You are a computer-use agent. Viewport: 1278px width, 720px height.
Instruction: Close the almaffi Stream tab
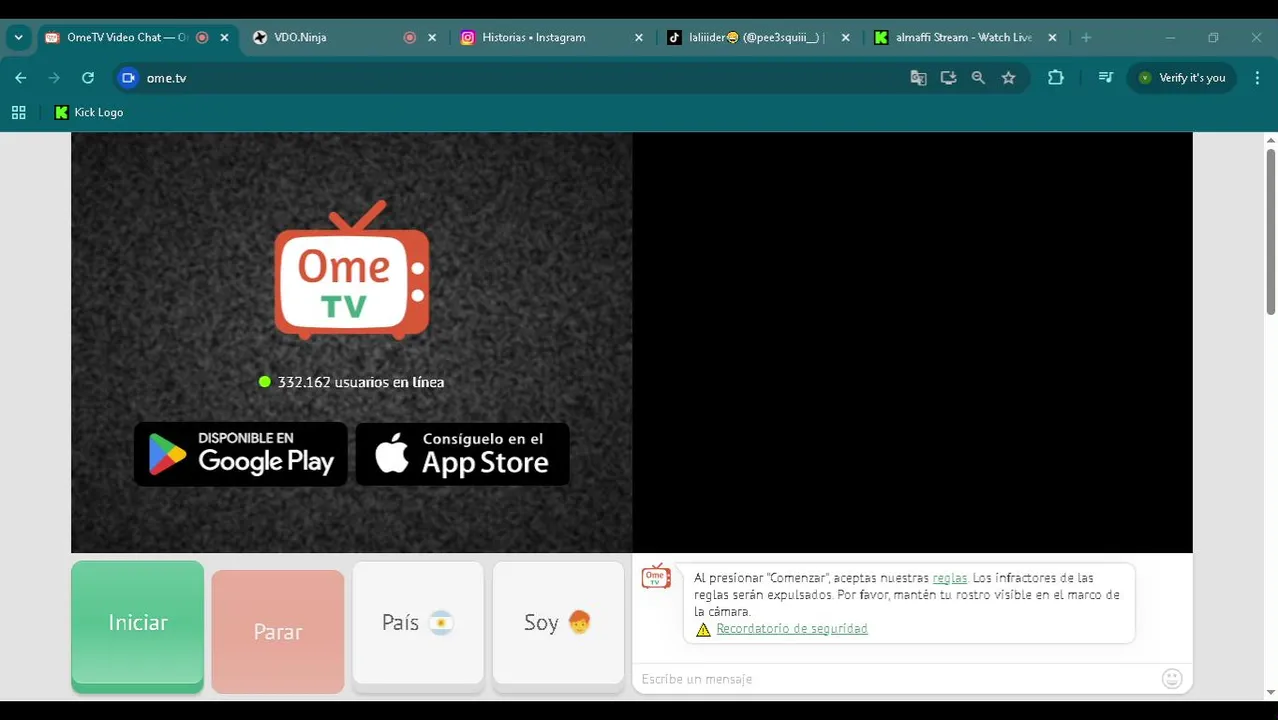click(1052, 37)
